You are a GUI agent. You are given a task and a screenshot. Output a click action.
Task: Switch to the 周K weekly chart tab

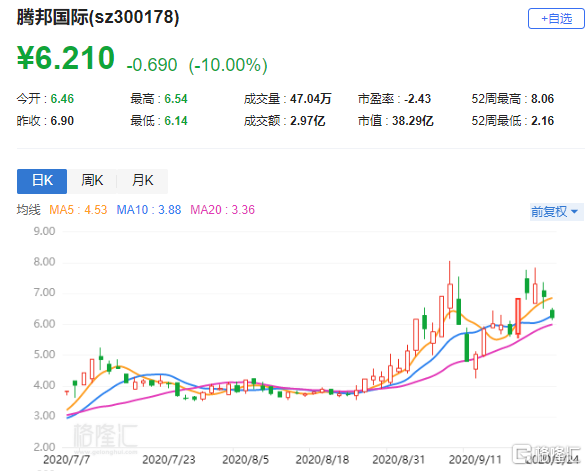point(92,181)
